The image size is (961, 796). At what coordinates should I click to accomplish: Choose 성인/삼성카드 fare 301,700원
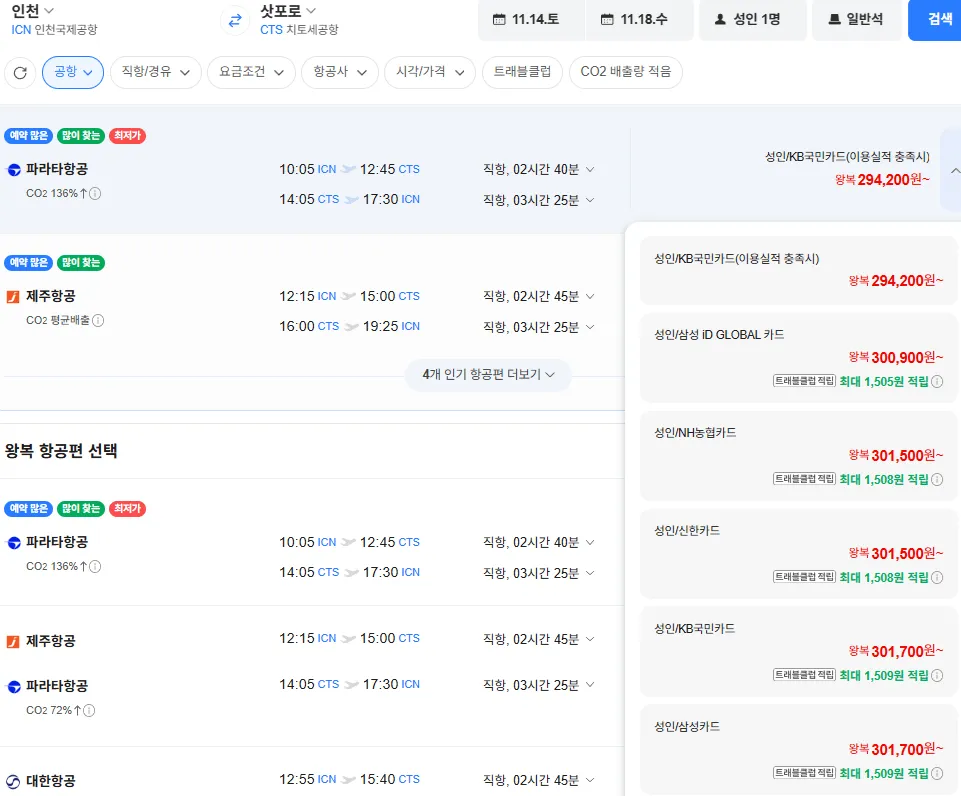(798, 750)
